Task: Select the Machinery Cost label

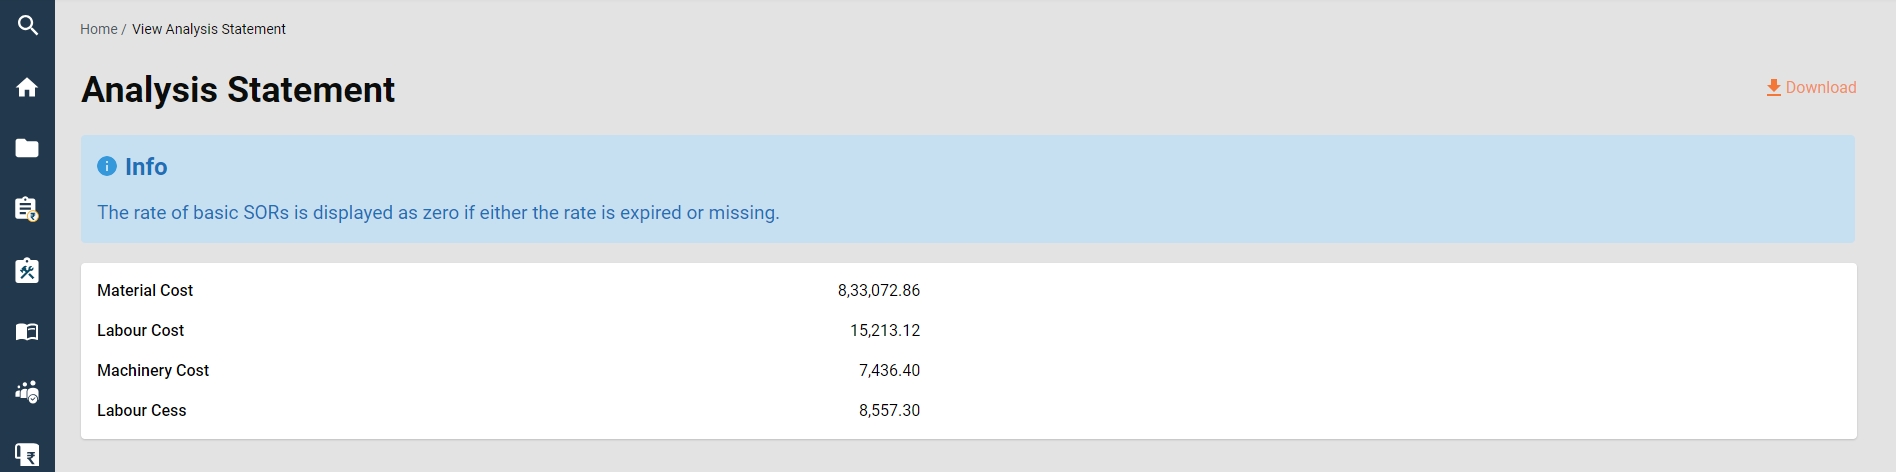Action: pos(153,370)
